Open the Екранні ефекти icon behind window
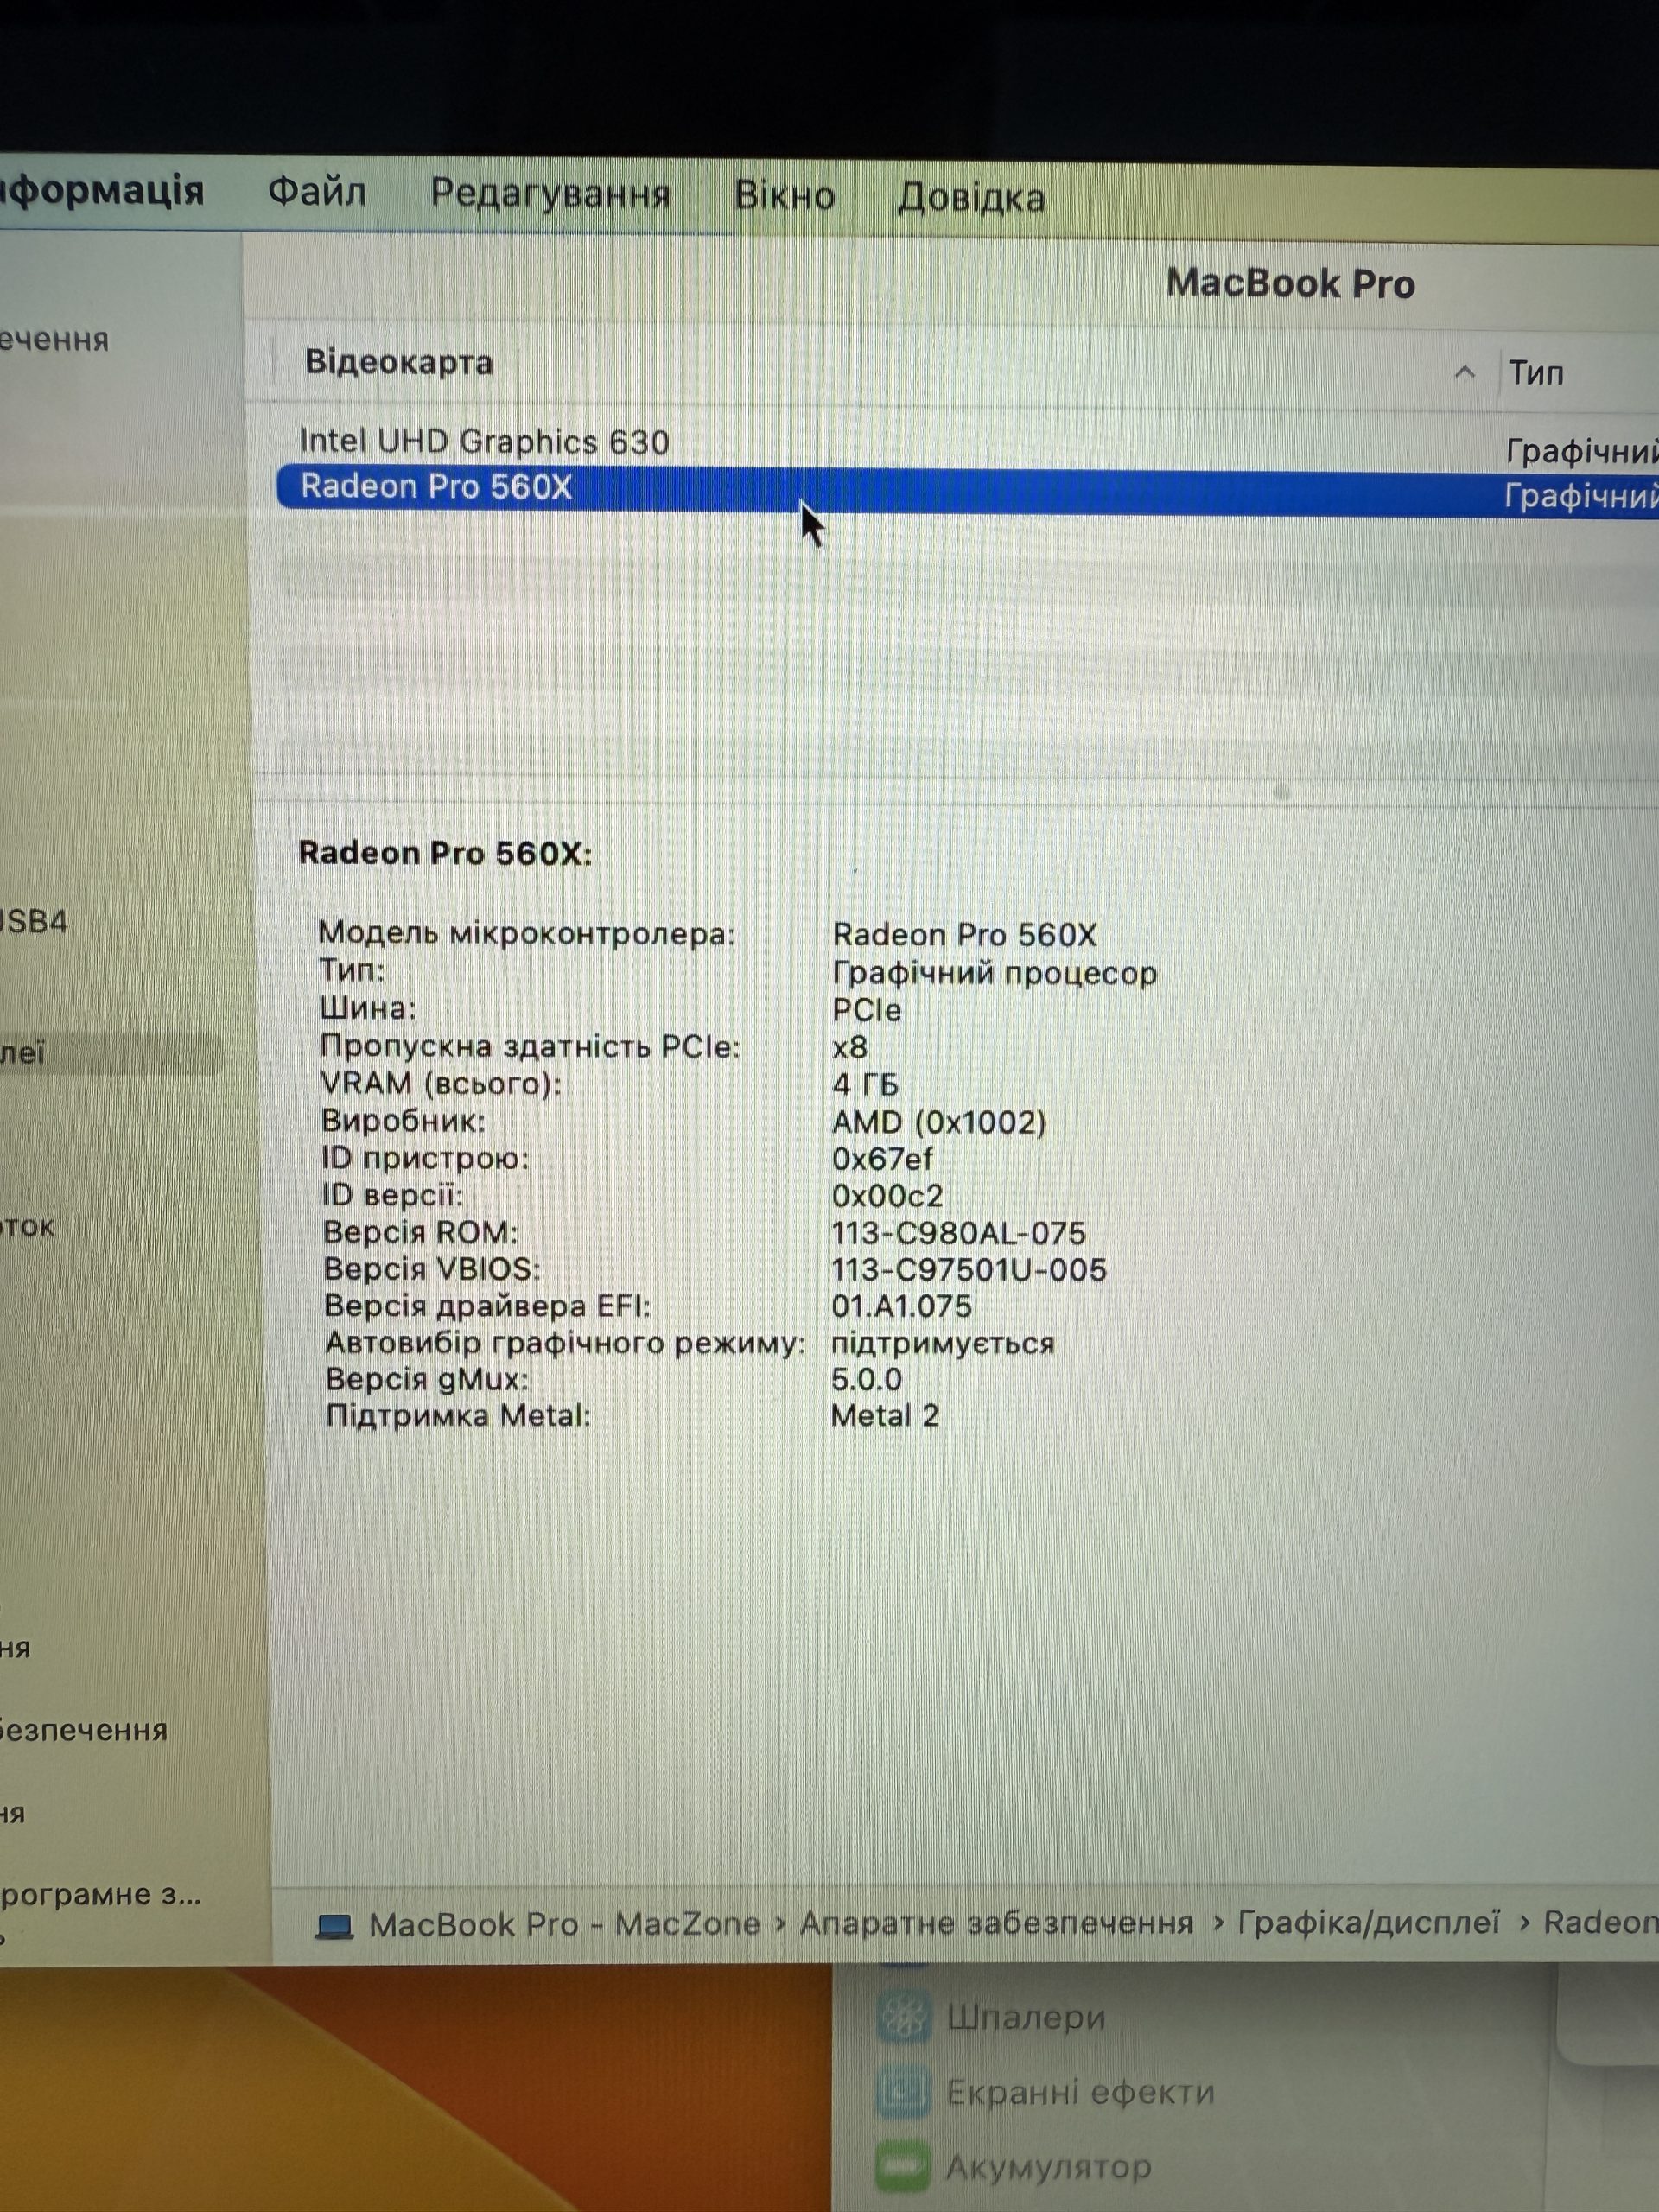 click(903, 2090)
